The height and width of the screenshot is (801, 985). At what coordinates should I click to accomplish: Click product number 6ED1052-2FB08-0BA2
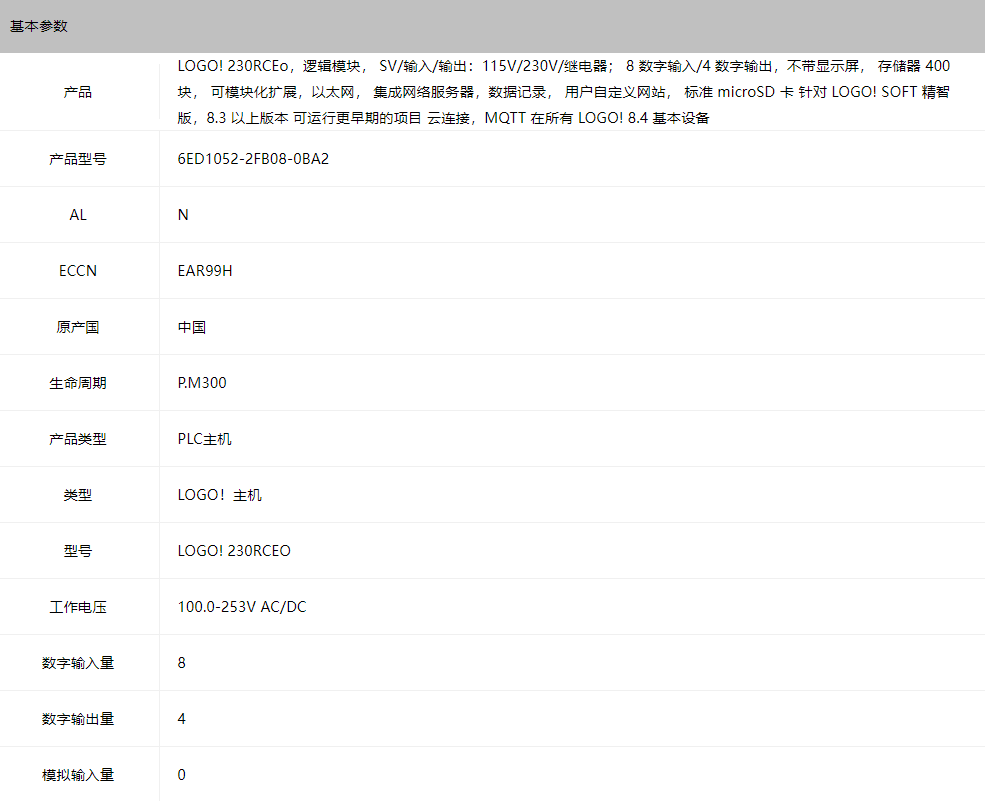pos(253,159)
